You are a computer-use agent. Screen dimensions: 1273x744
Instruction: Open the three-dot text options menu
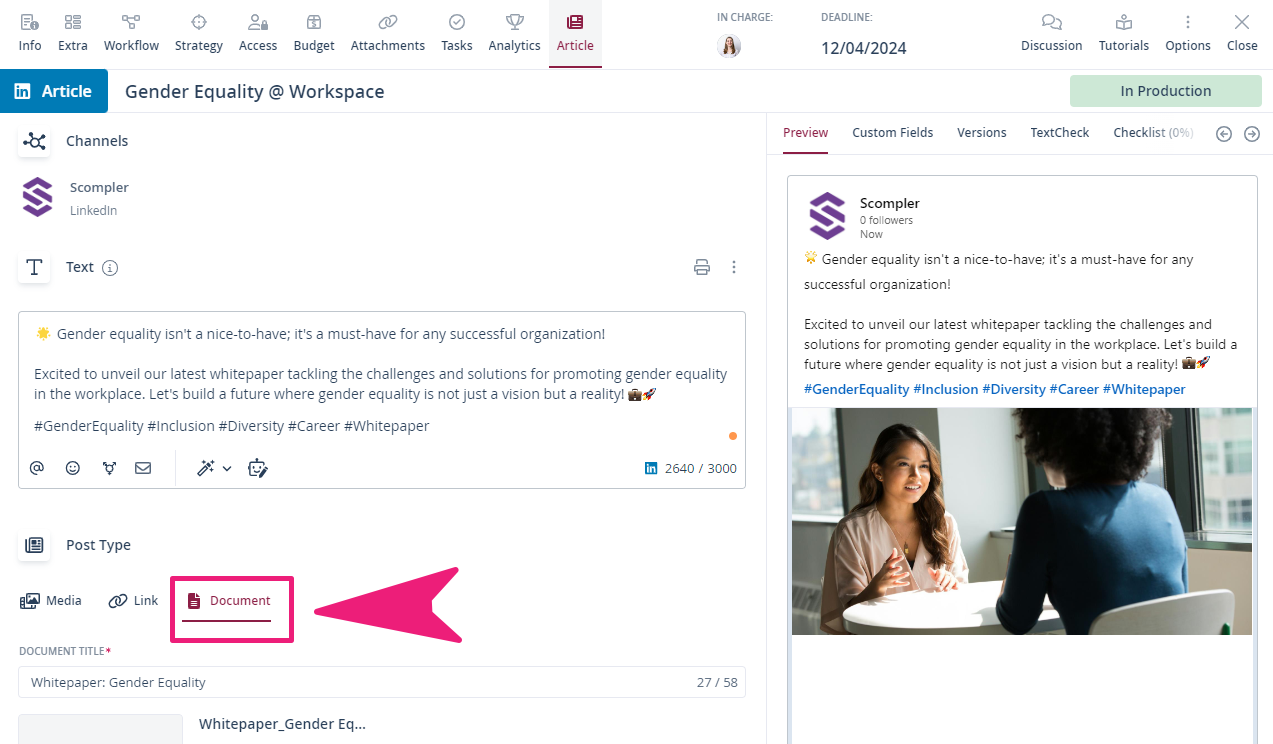[734, 267]
